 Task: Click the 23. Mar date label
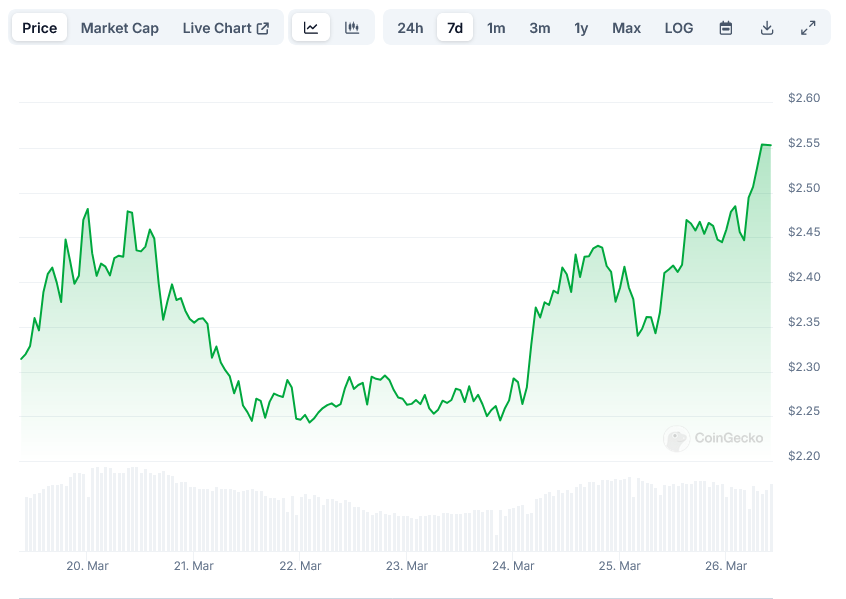(406, 566)
